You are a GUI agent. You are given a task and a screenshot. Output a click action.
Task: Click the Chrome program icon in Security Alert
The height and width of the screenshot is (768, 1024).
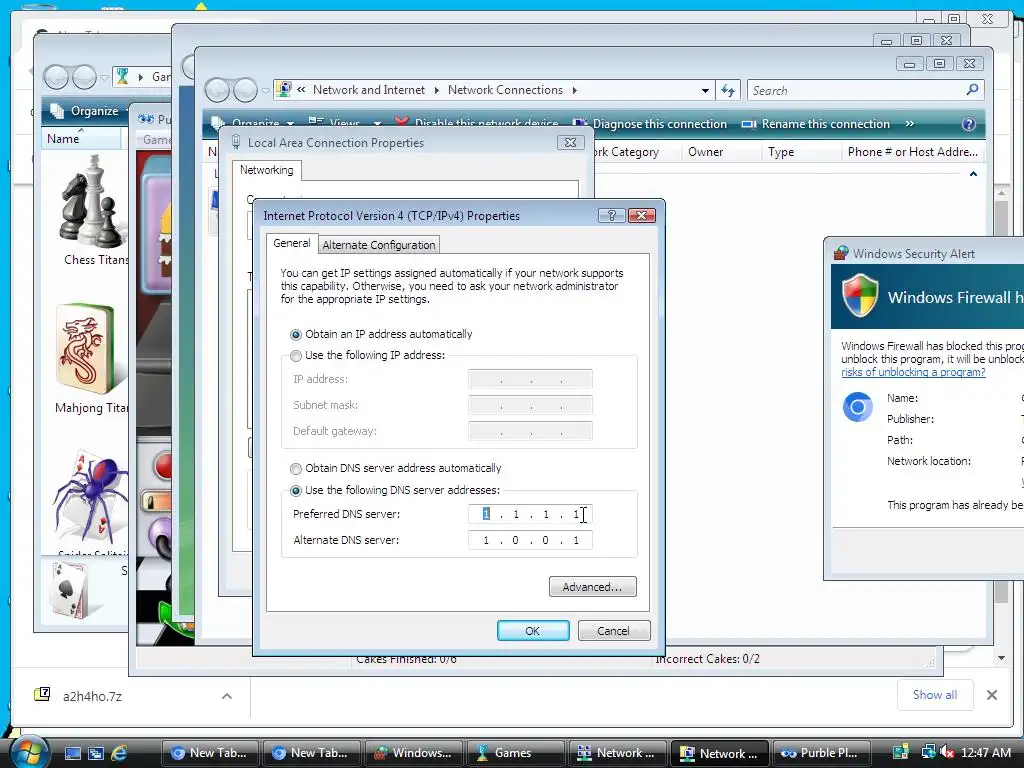pos(857,407)
